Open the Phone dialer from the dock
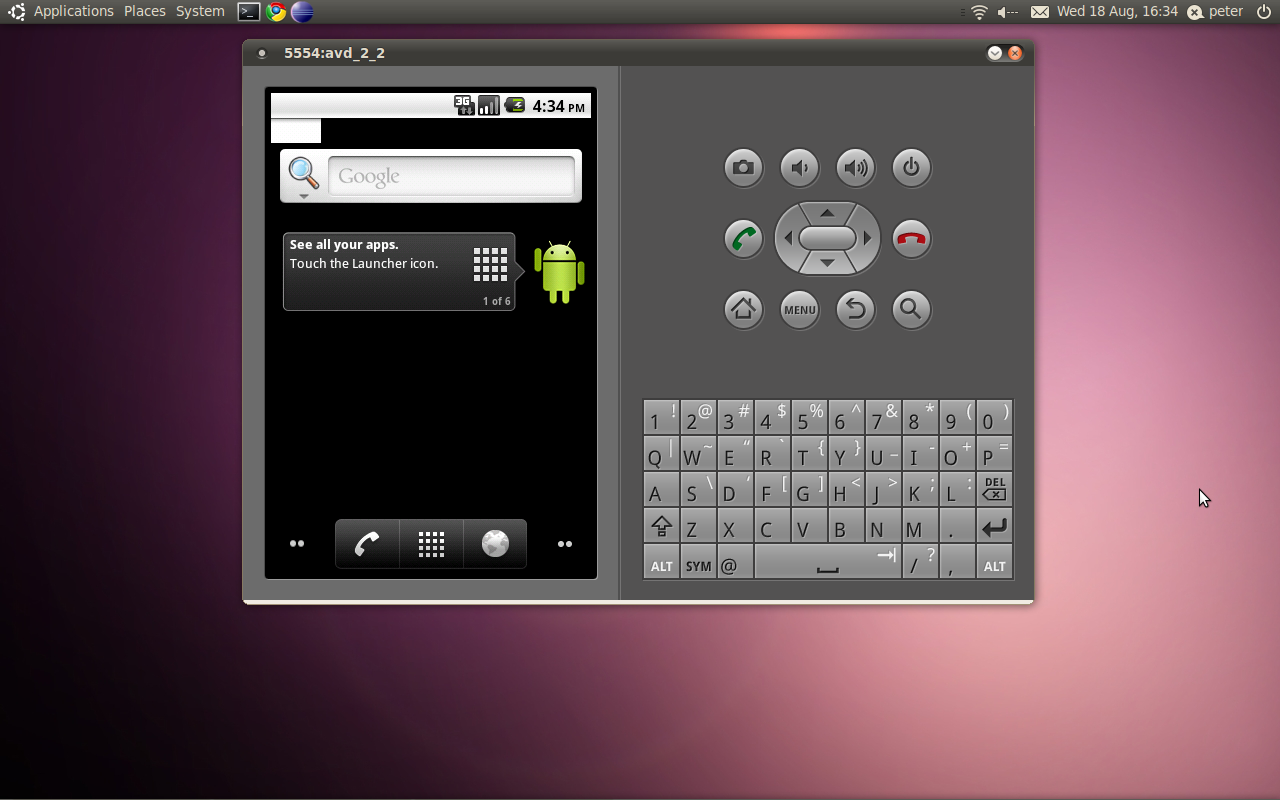Screen dimensions: 1280x800 click(x=367, y=543)
